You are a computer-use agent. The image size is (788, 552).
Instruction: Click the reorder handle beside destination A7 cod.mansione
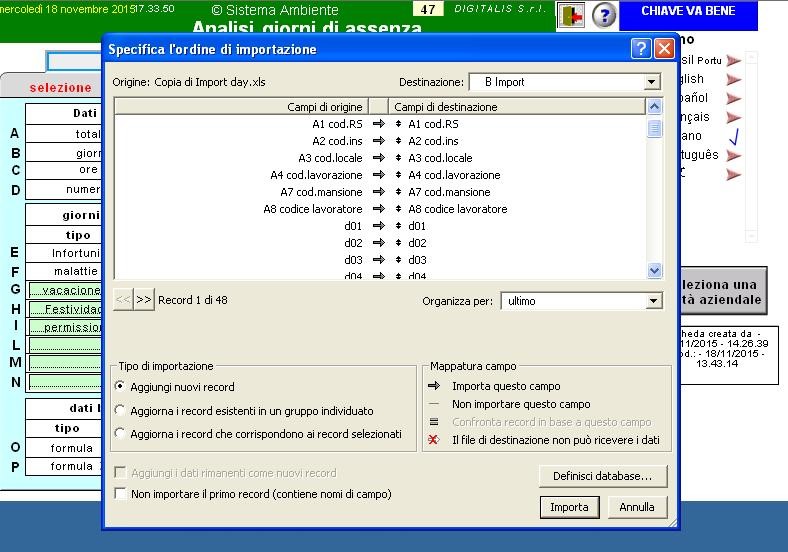(399, 192)
